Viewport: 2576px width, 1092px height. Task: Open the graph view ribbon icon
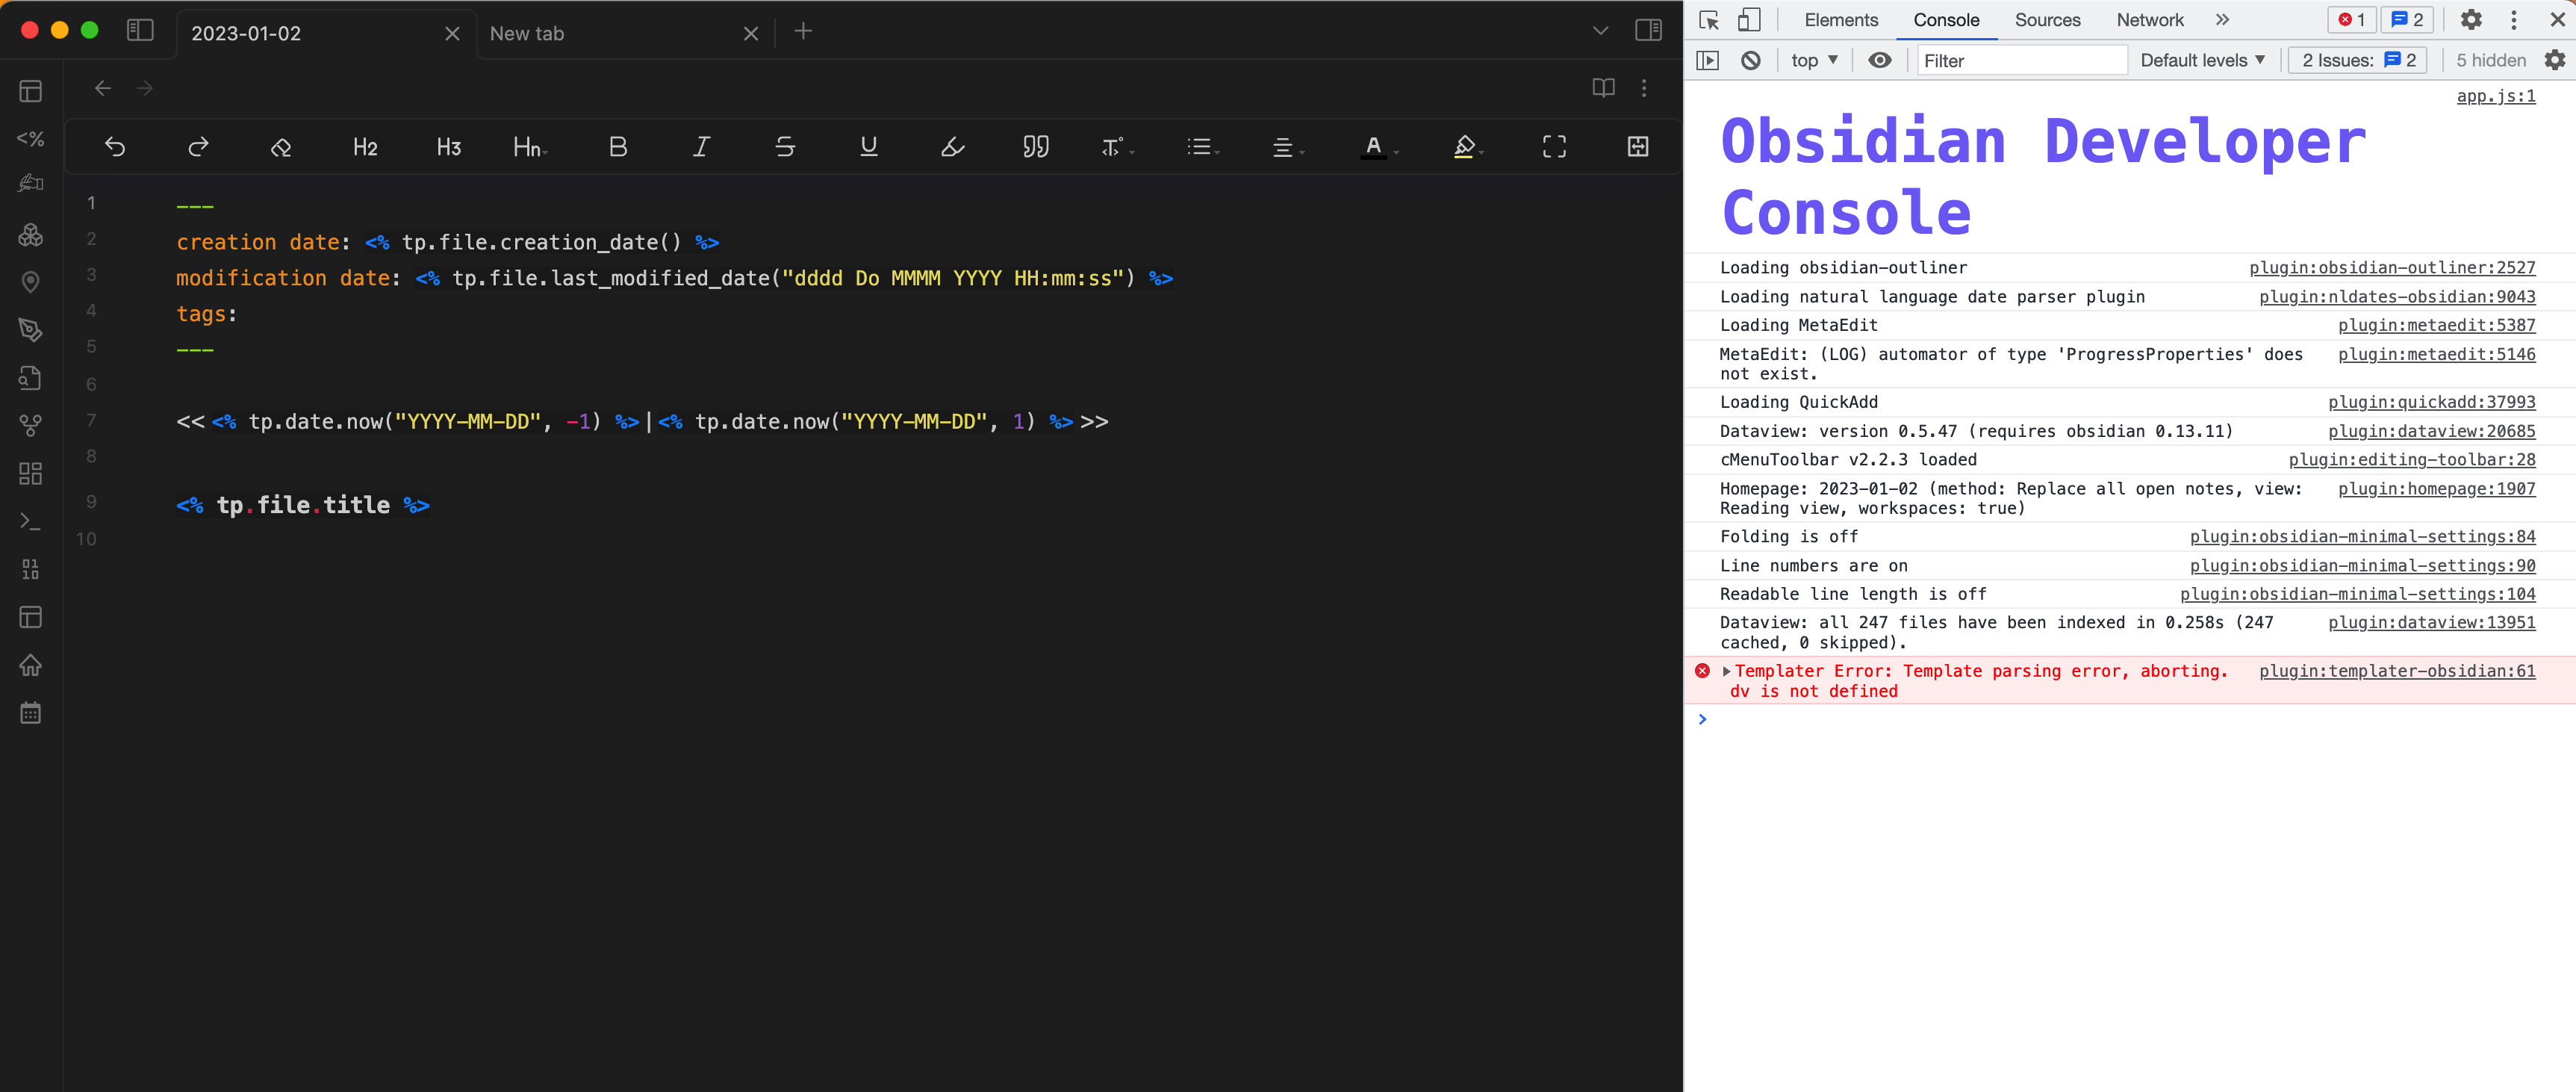coord(31,425)
